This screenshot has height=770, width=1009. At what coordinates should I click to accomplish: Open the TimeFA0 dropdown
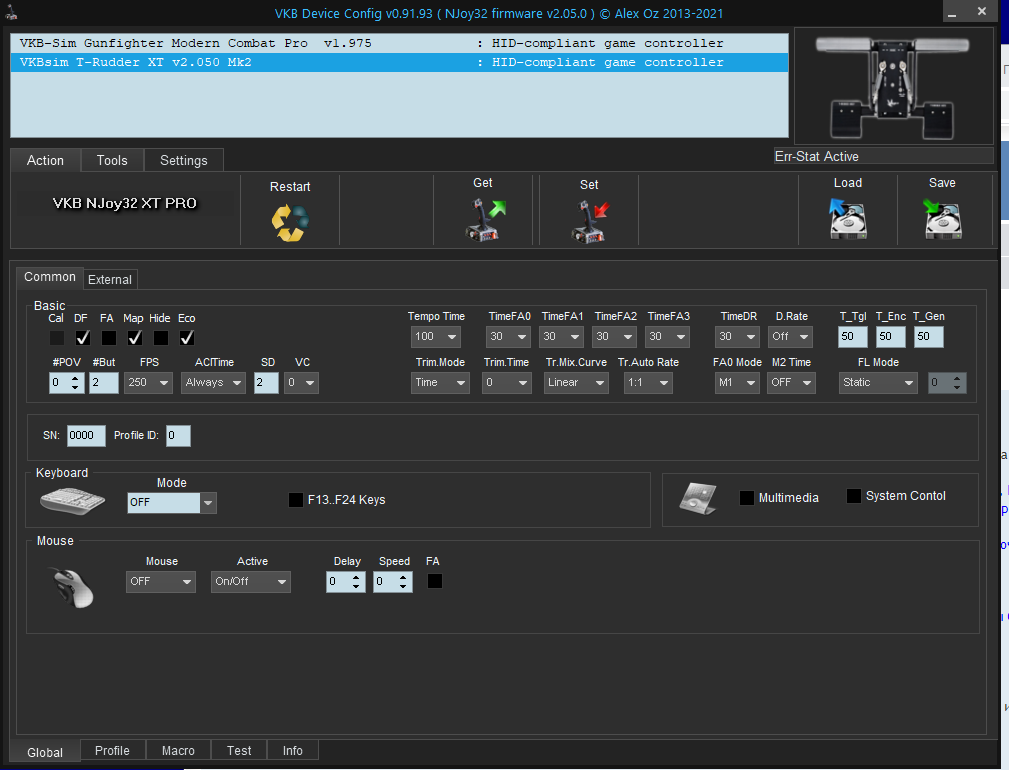coord(508,336)
